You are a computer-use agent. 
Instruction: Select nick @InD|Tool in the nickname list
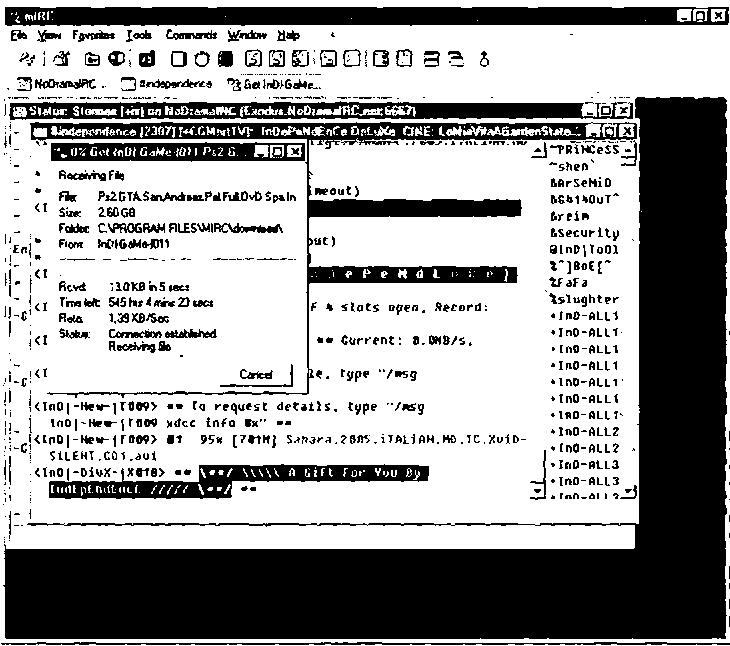click(x=584, y=249)
